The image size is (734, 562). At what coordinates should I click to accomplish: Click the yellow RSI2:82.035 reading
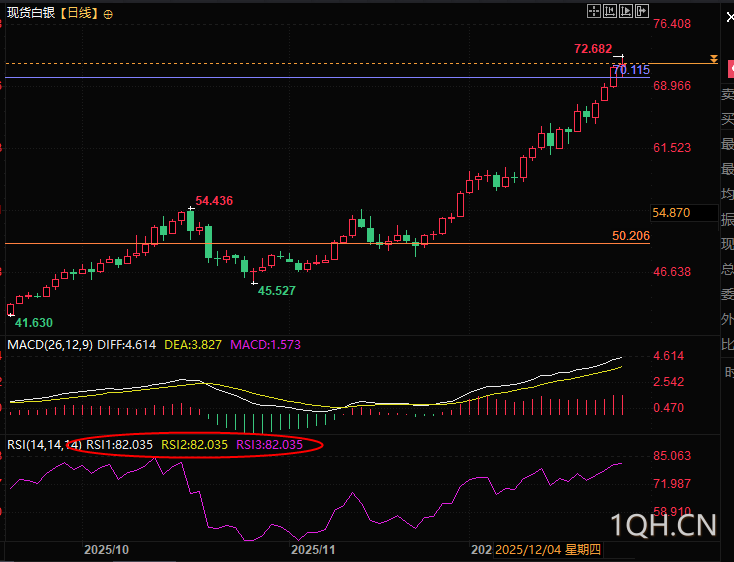point(194,445)
